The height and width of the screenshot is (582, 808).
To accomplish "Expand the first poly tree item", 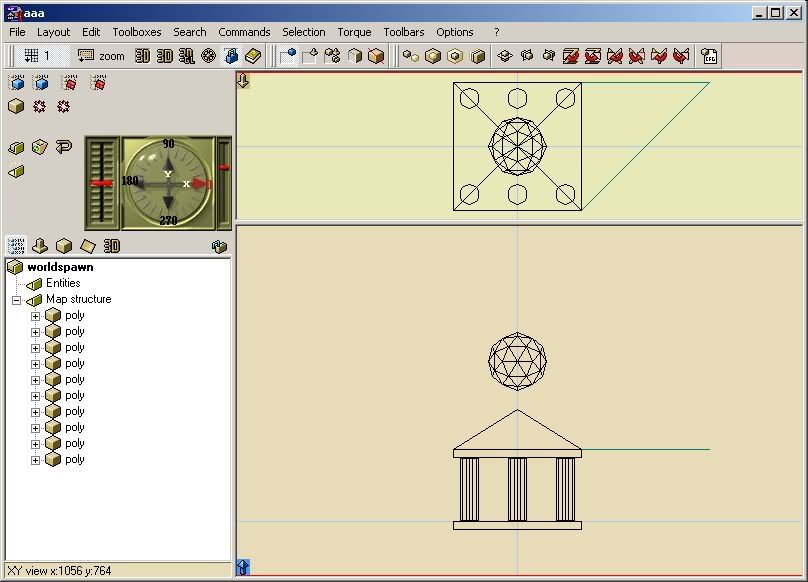I will coord(35,316).
